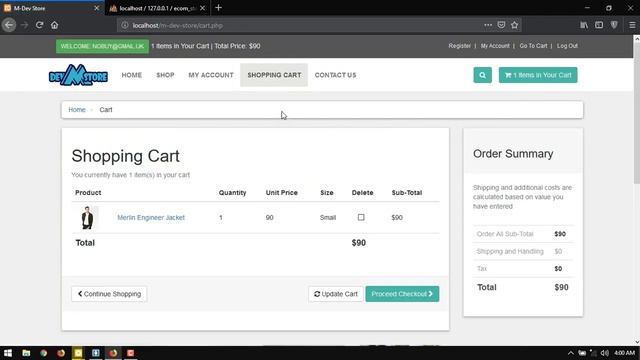Follow the Go To Cart link
The height and width of the screenshot is (360, 640).
pos(533,46)
